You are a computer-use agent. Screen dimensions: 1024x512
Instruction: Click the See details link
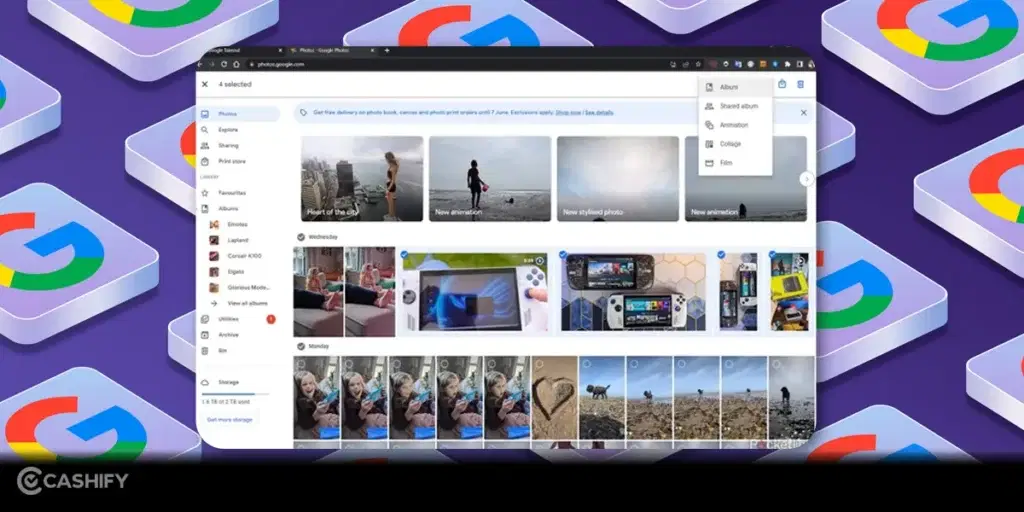tap(599, 112)
